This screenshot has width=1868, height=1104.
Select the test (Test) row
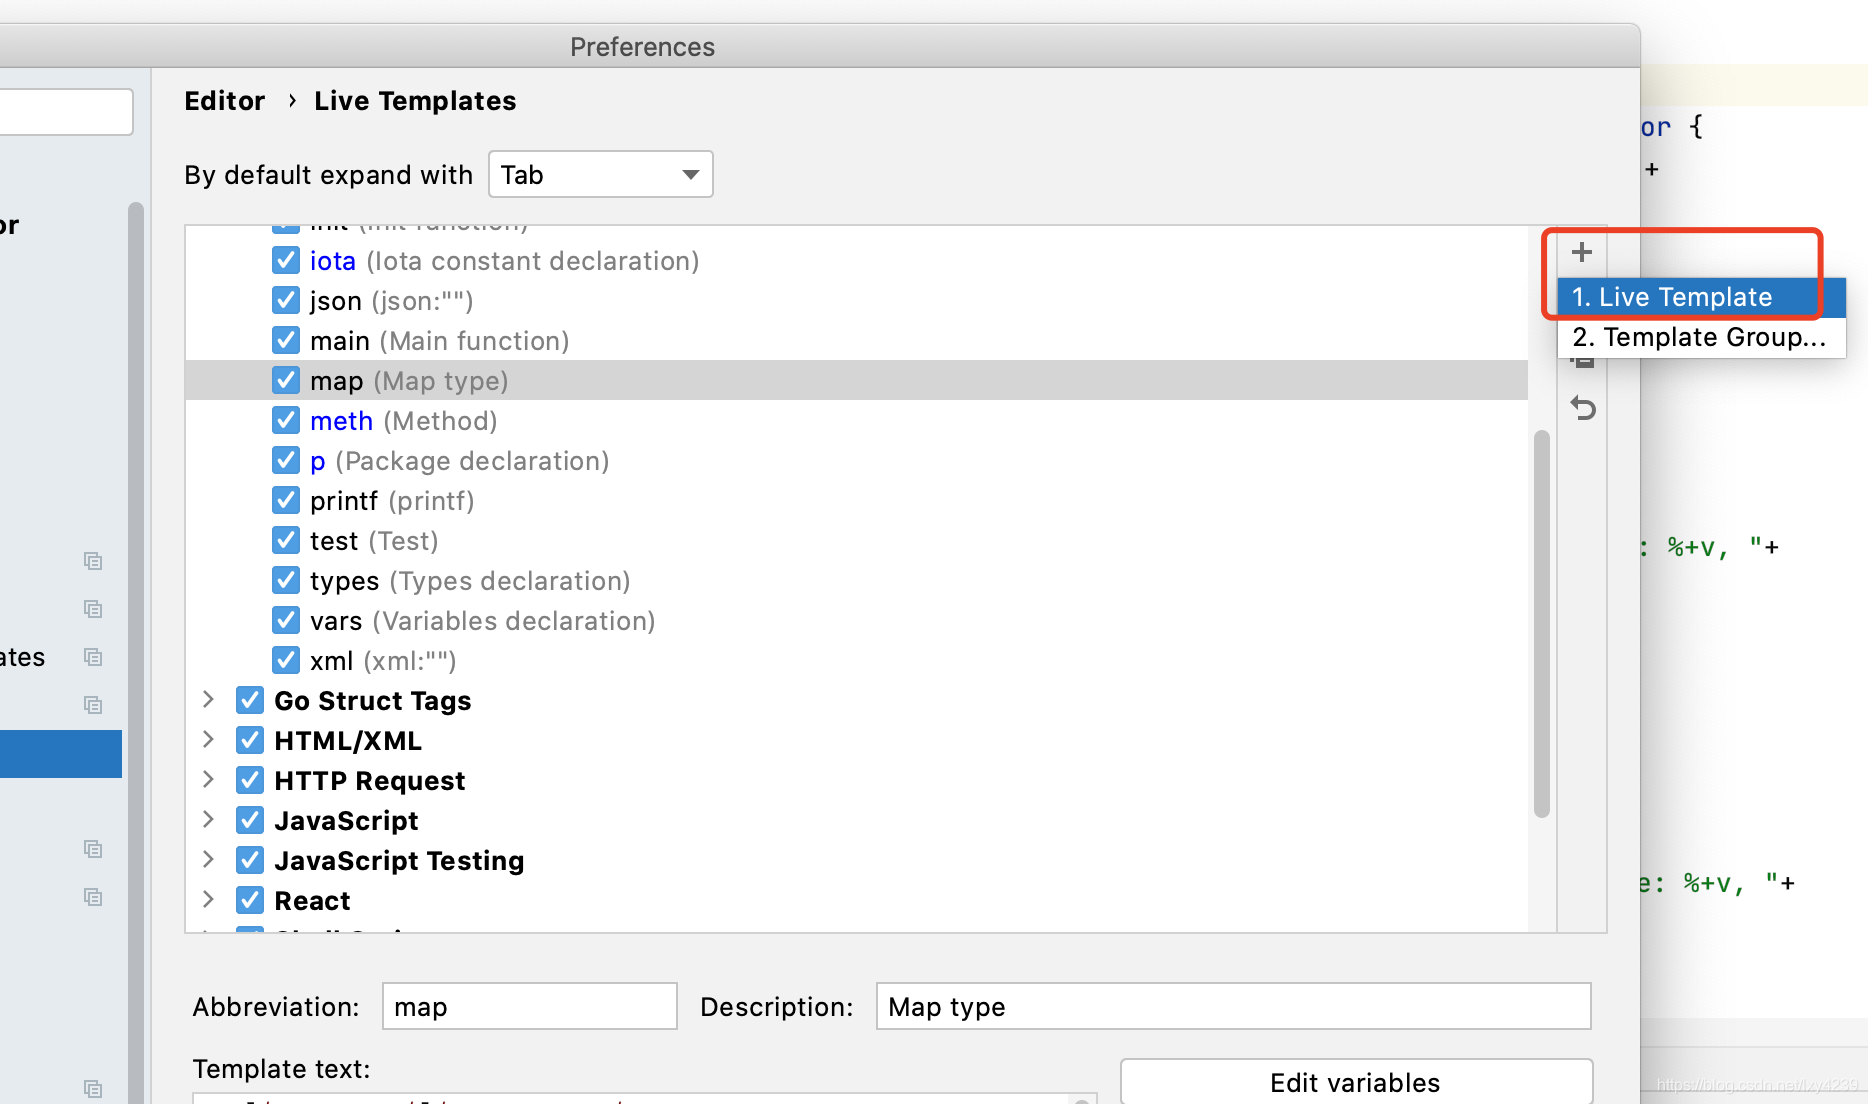click(x=857, y=540)
